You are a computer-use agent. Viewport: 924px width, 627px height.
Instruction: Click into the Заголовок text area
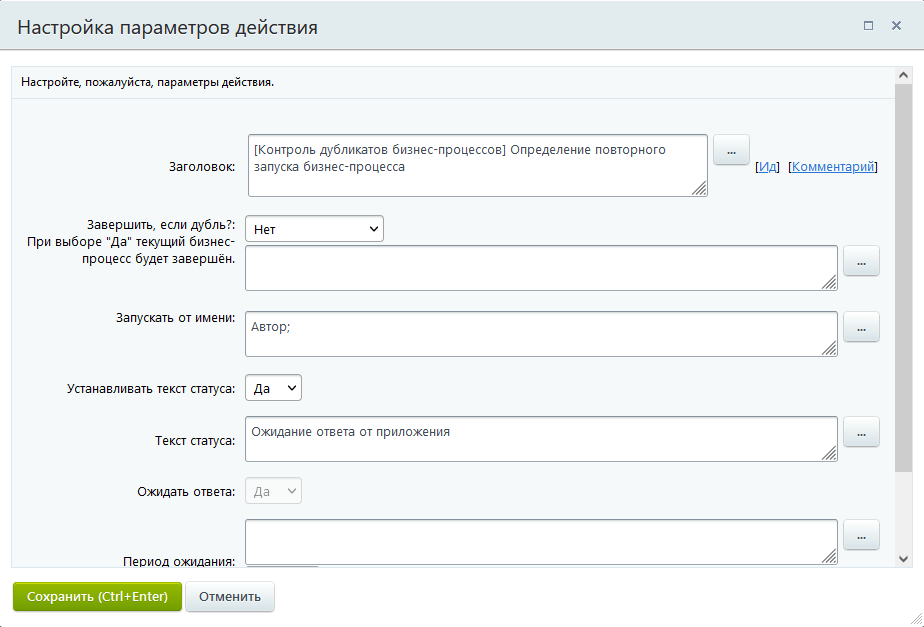click(x=476, y=165)
